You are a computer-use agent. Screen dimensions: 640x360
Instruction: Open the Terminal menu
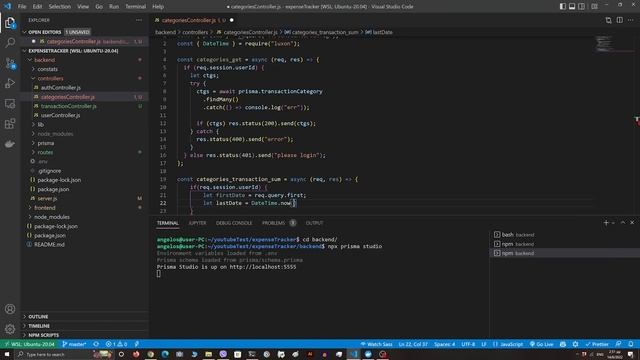point(136,7)
